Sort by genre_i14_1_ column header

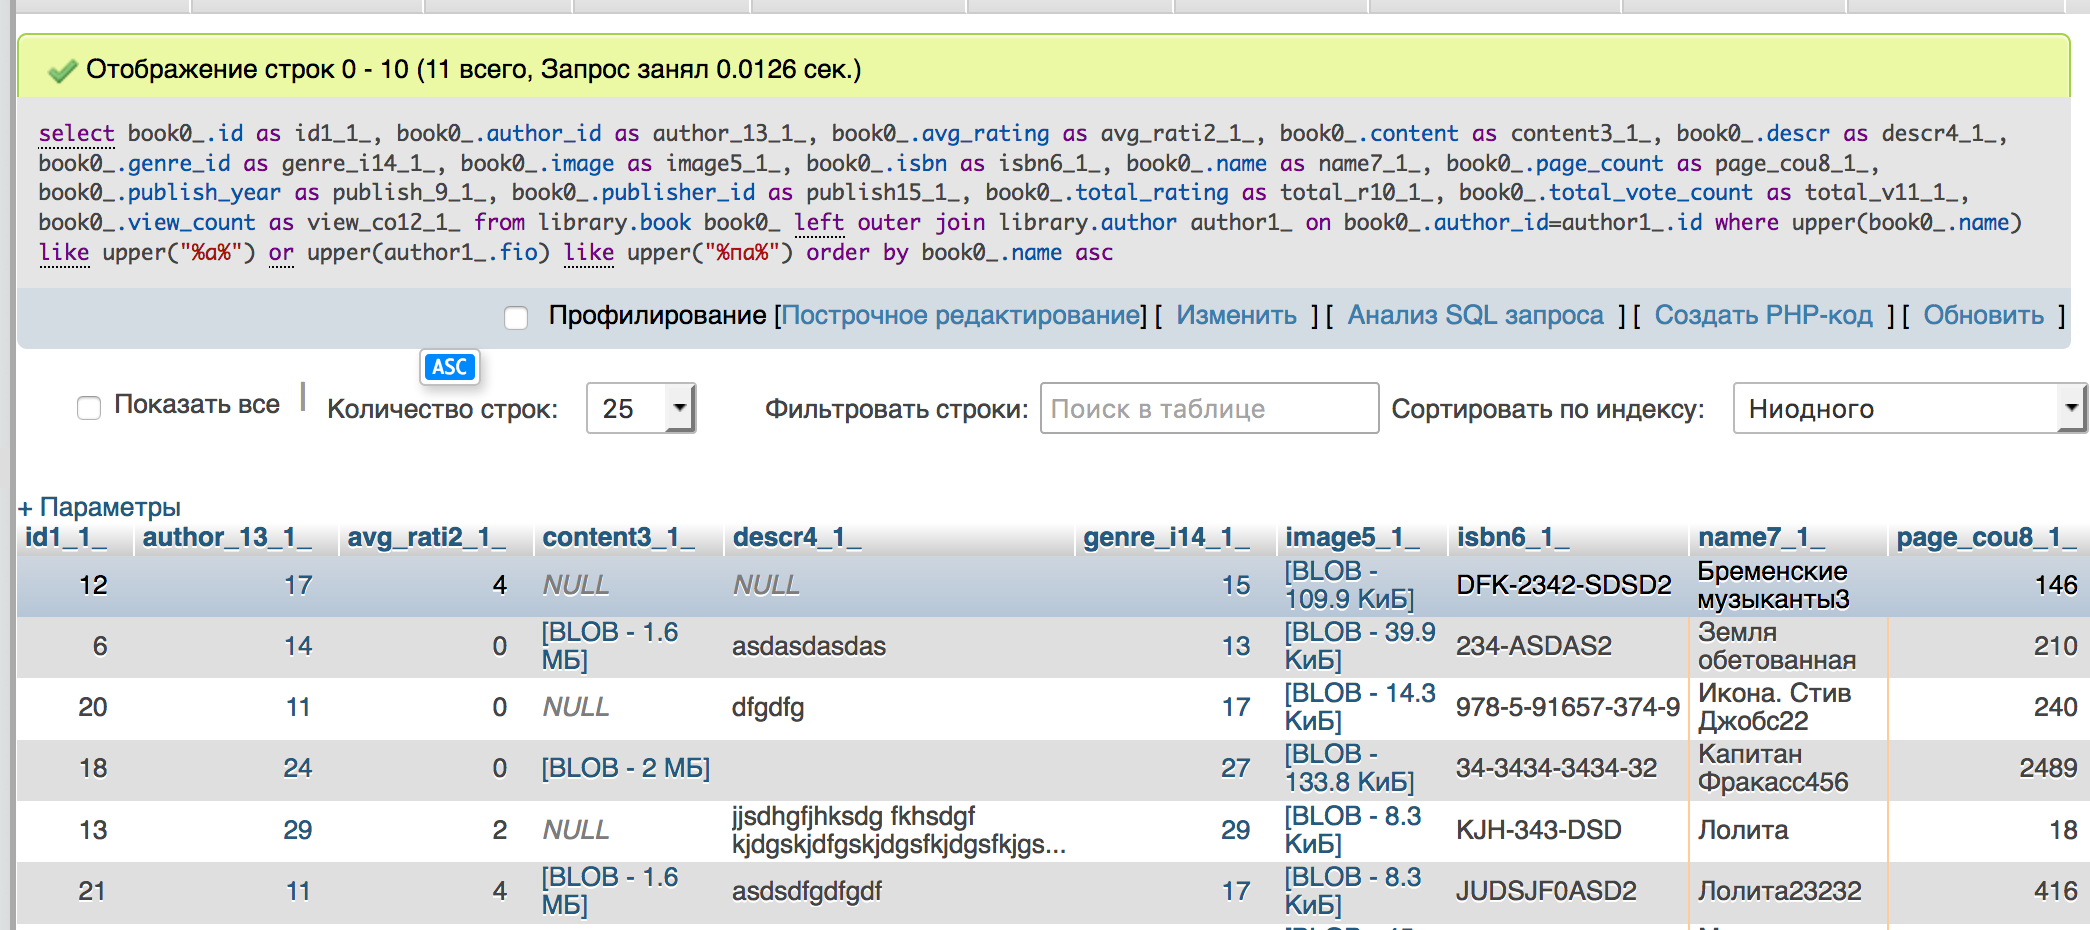pyautogui.click(x=1166, y=537)
